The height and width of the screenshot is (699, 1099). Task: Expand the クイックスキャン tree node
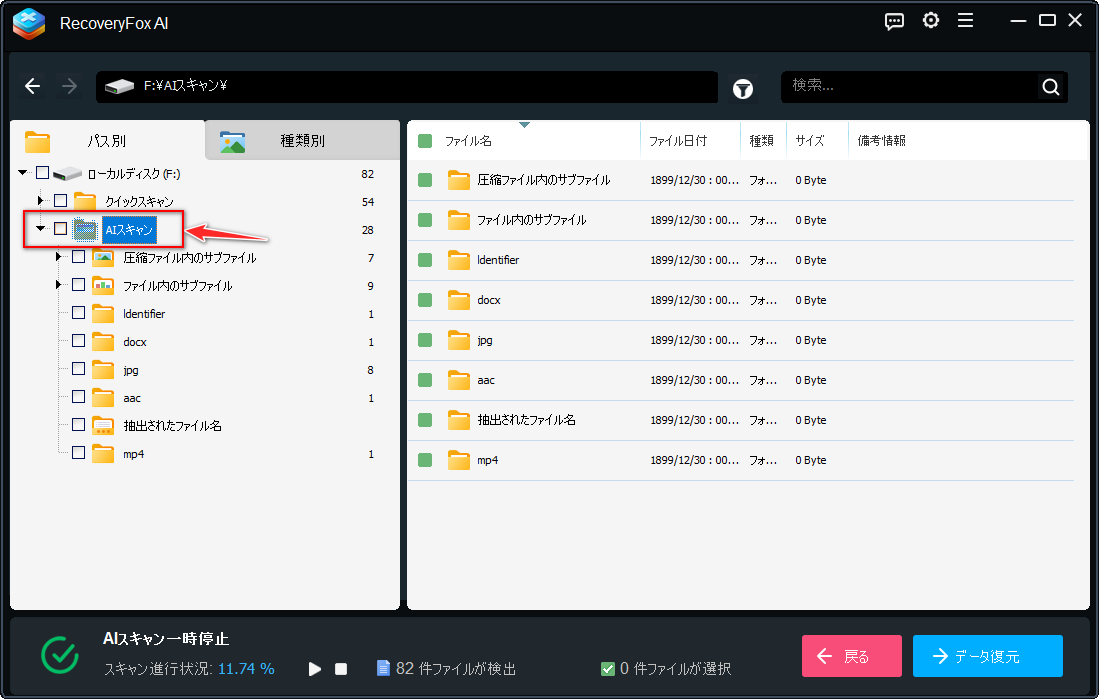pyautogui.click(x=40, y=201)
